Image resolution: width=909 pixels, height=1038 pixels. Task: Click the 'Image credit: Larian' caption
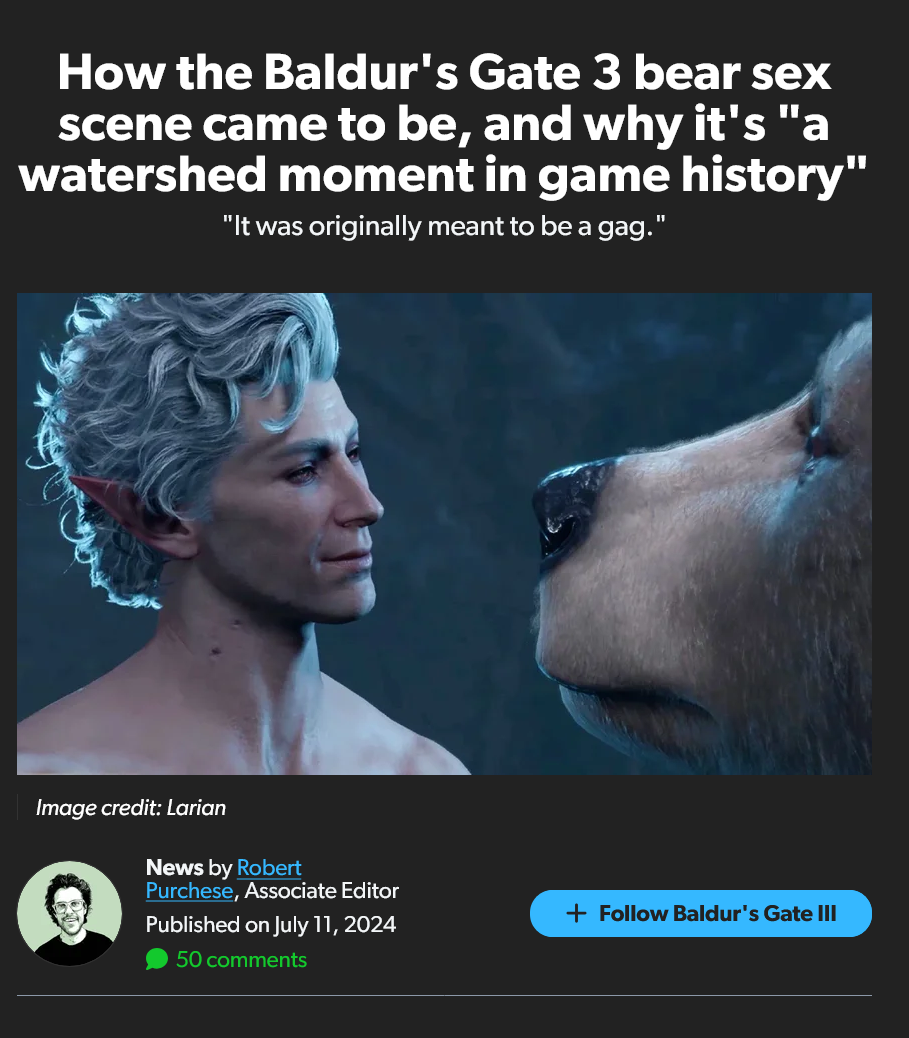pos(131,808)
